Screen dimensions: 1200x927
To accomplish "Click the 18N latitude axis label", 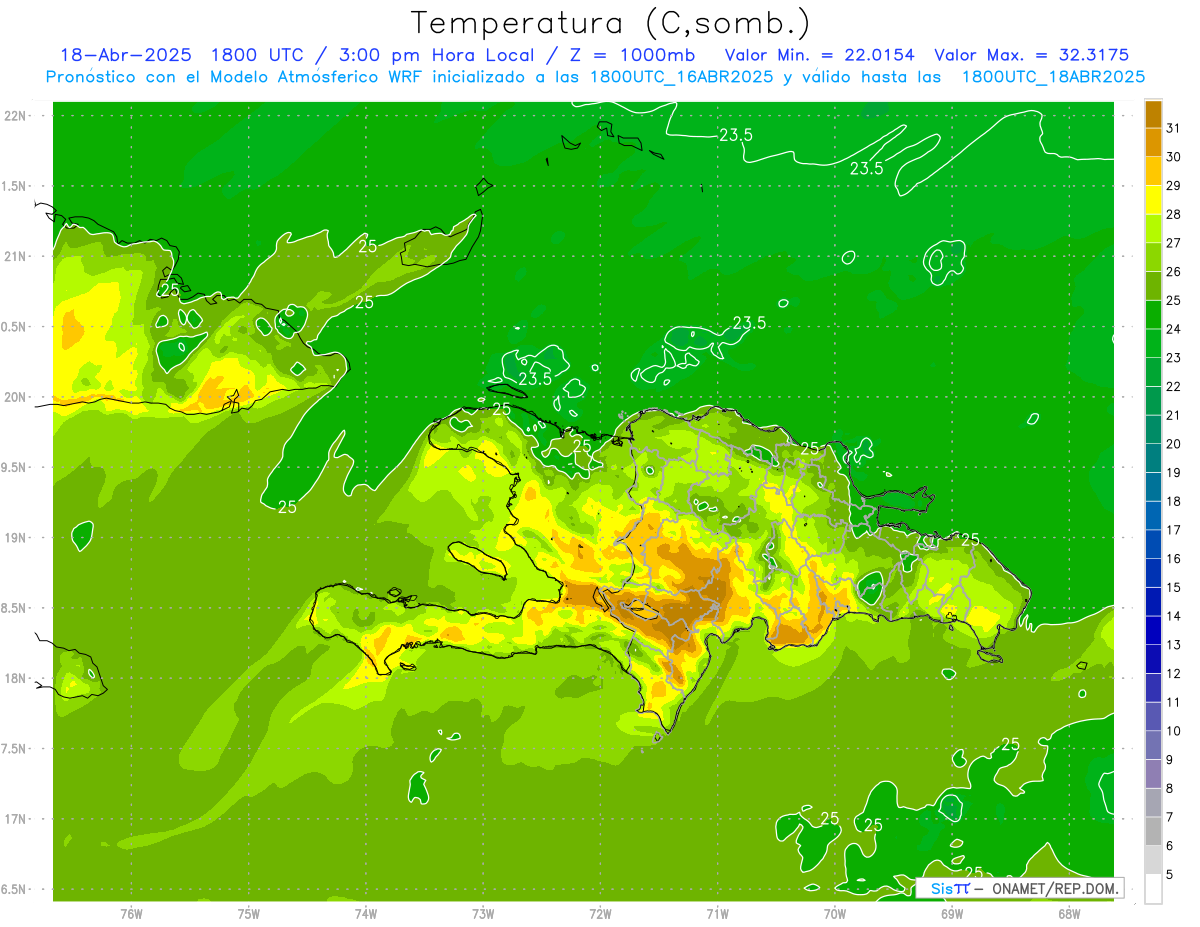I will pos(16,678).
